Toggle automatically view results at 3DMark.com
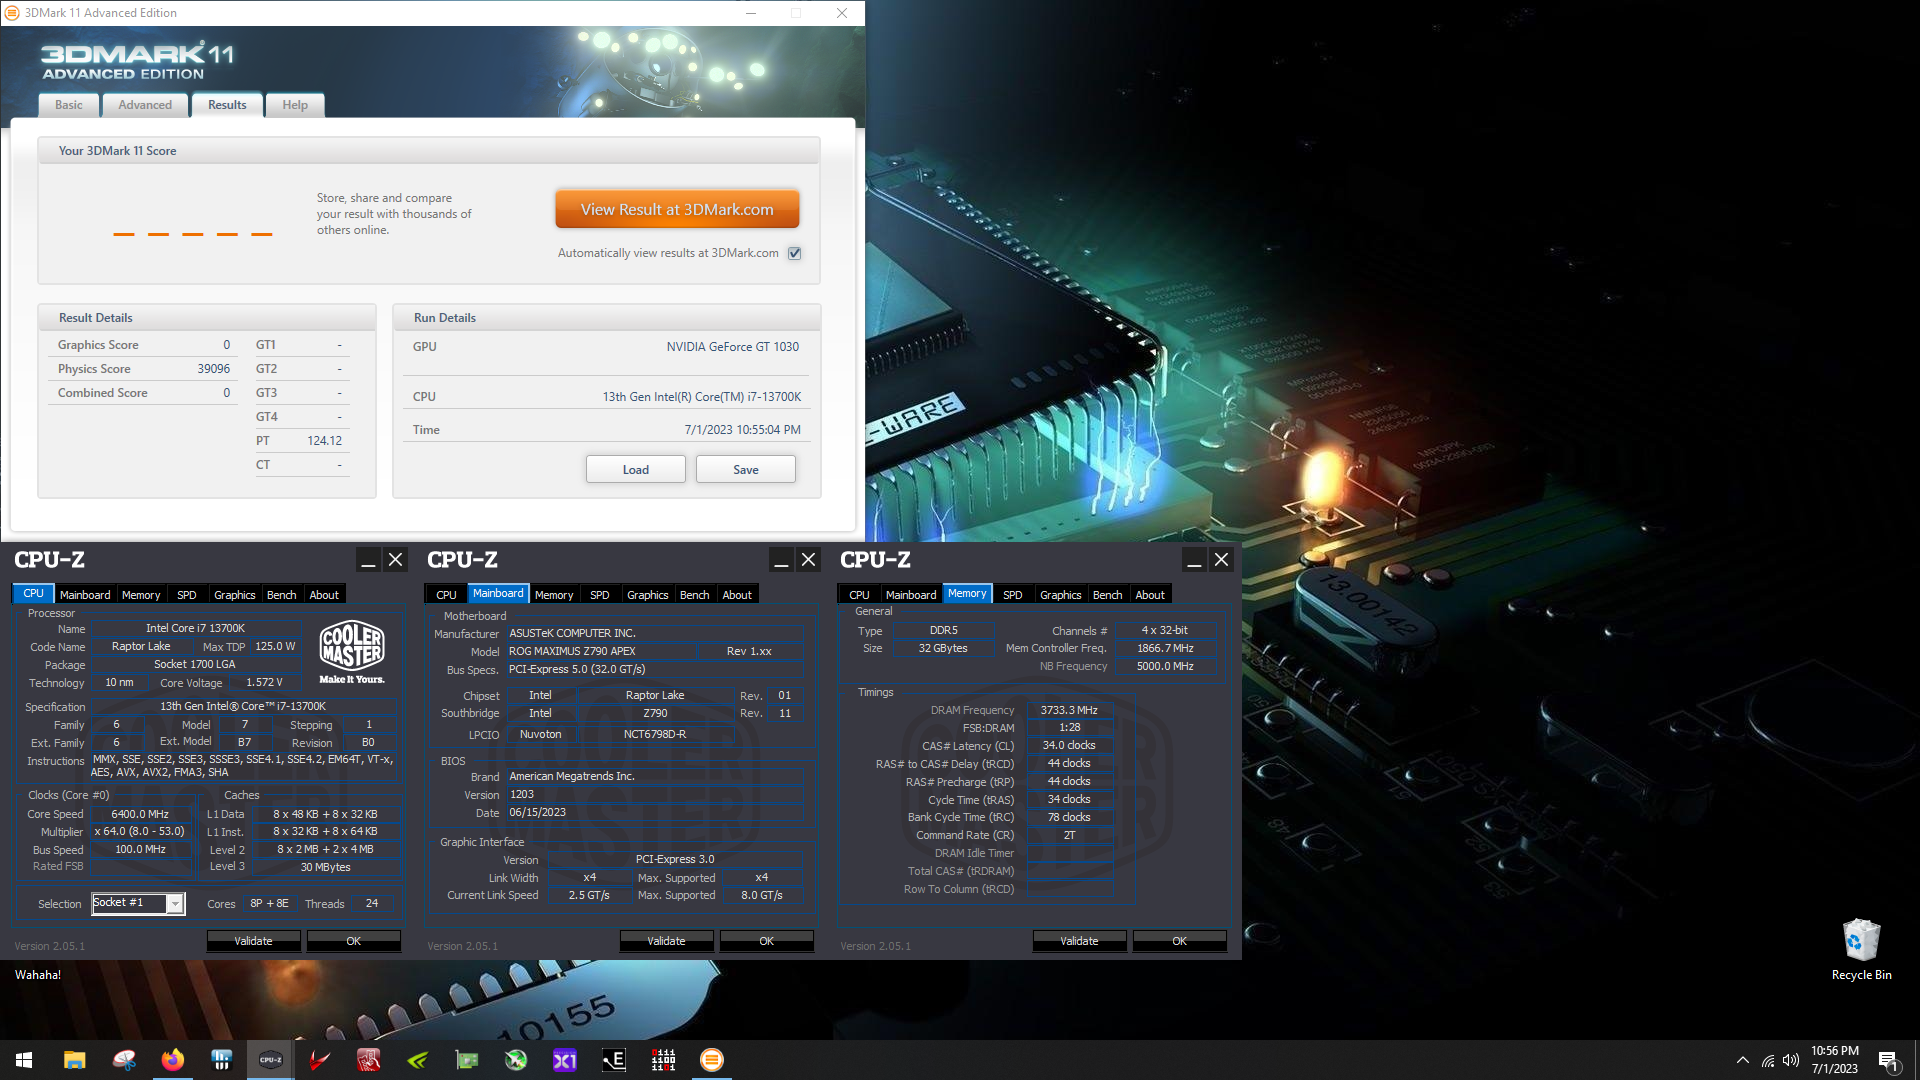The image size is (1920, 1080). (794, 253)
